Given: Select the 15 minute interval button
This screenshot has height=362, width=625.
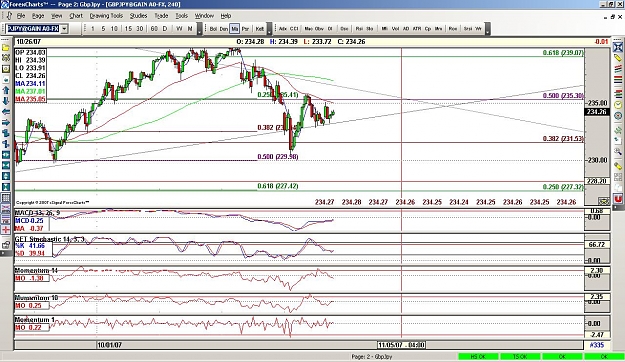Looking at the screenshot, I should [128, 29].
